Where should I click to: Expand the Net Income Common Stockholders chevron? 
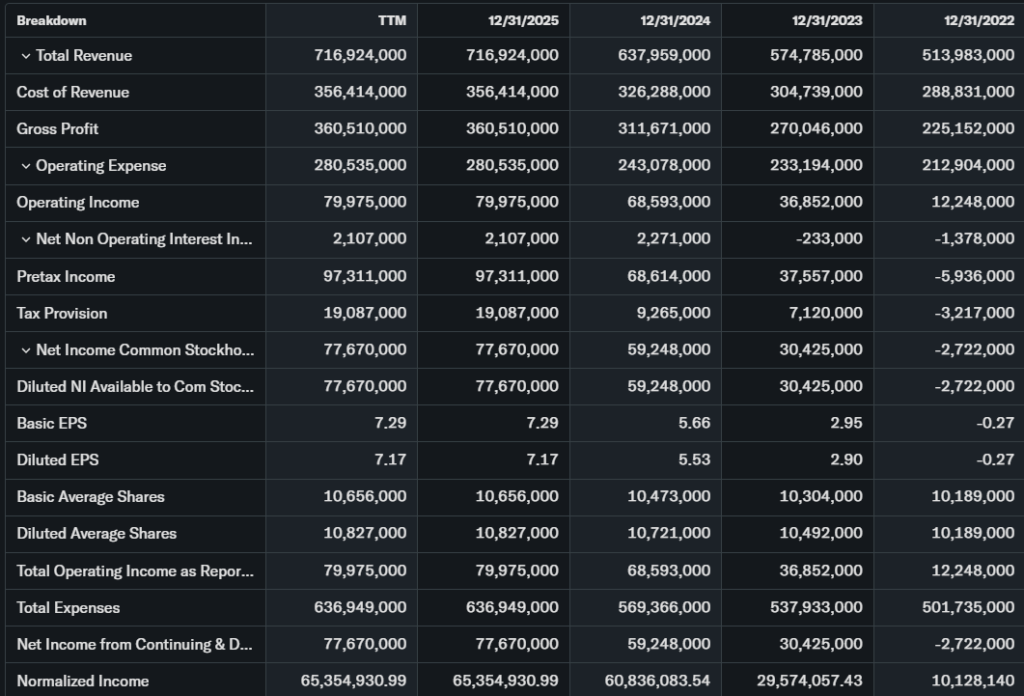tap(25, 350)
